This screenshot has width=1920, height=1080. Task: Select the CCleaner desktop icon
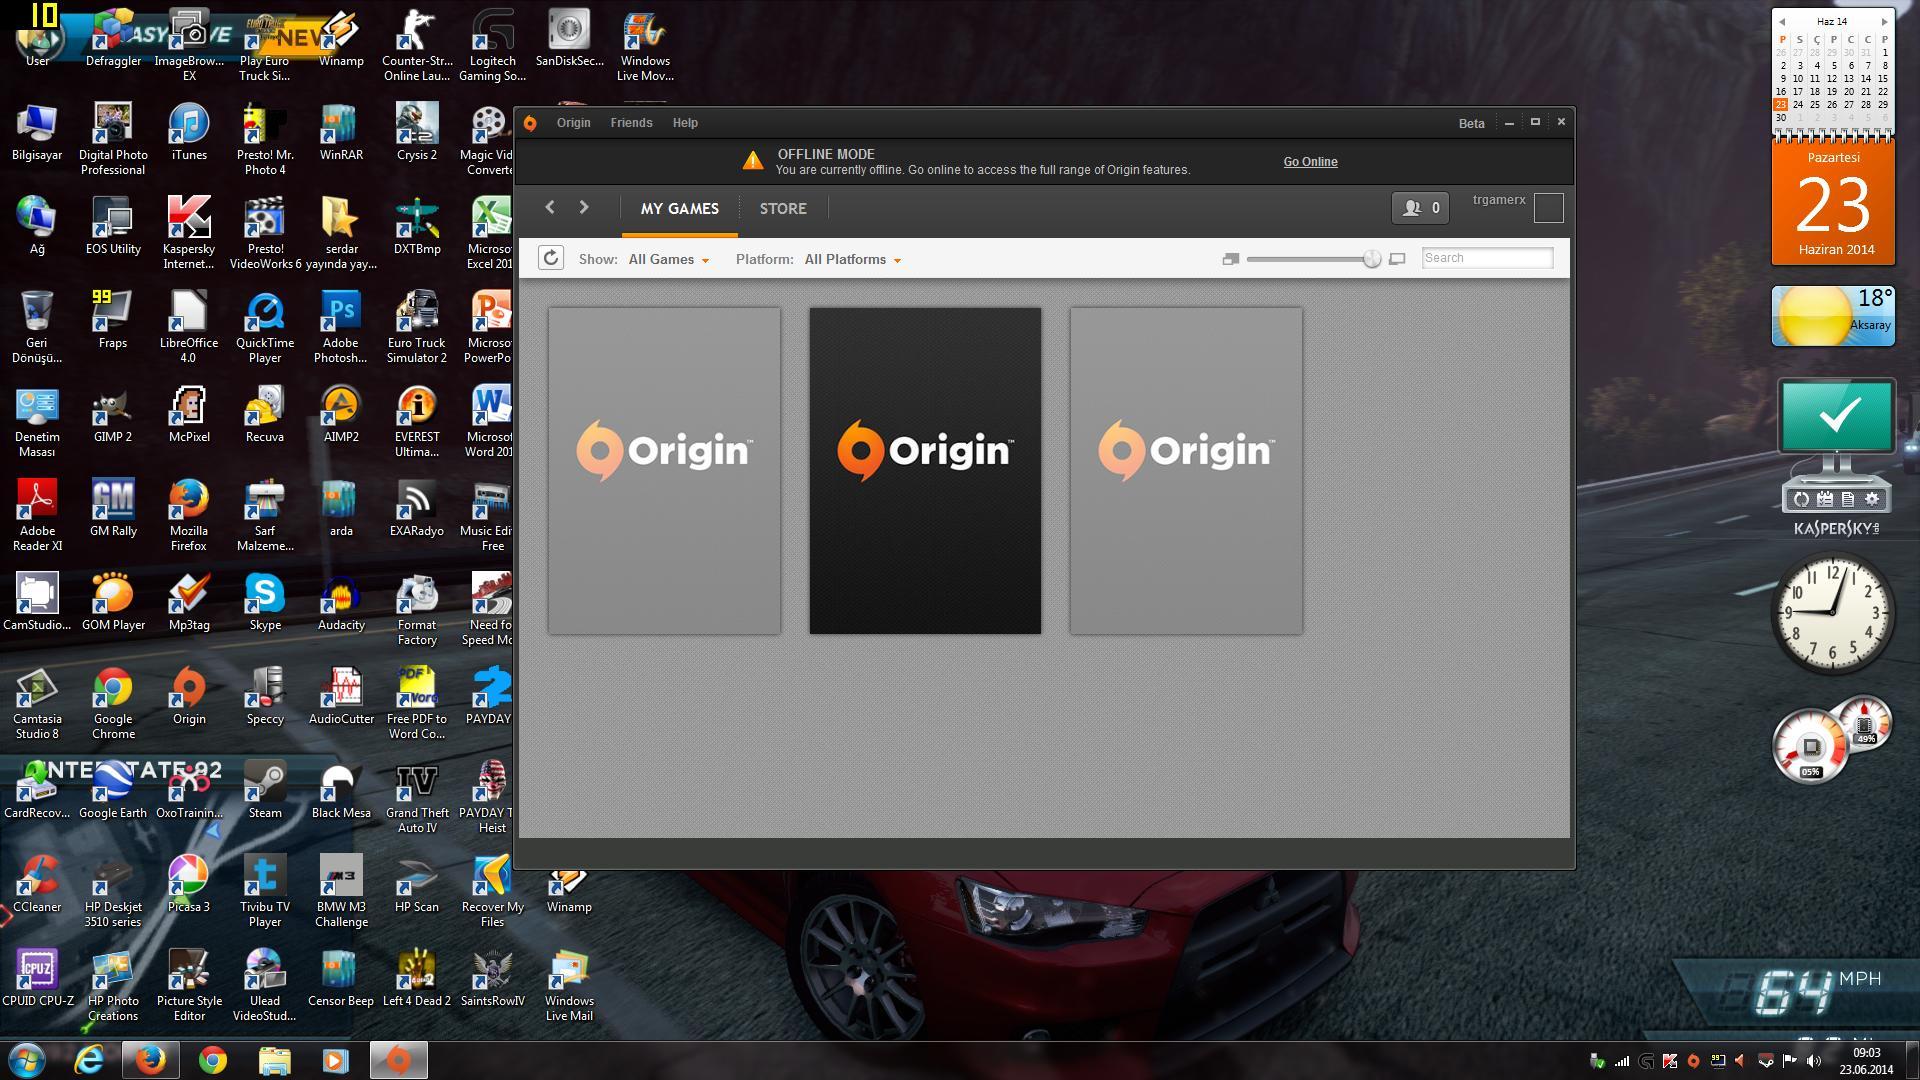[37, 884]
